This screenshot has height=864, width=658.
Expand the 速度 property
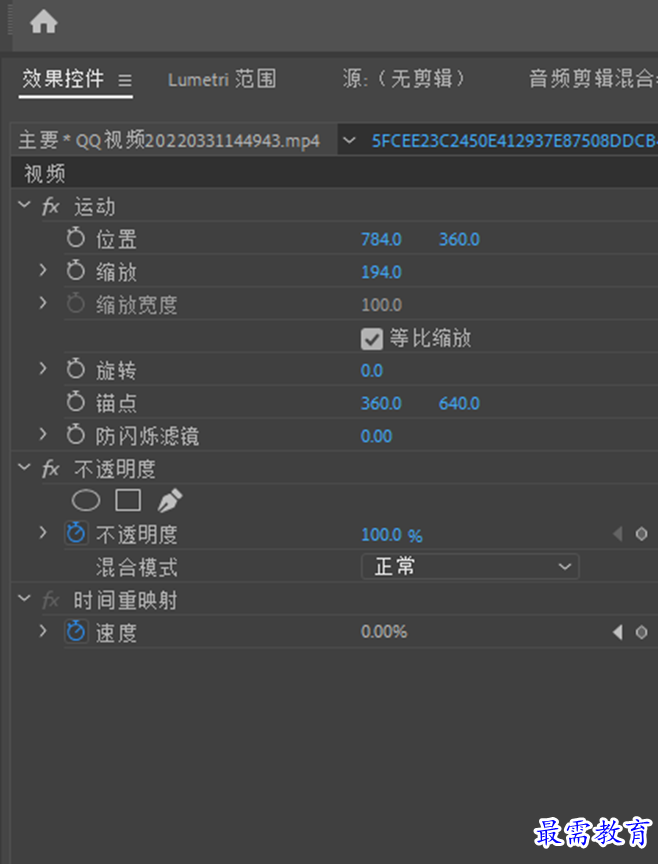[x=43, y=631]
